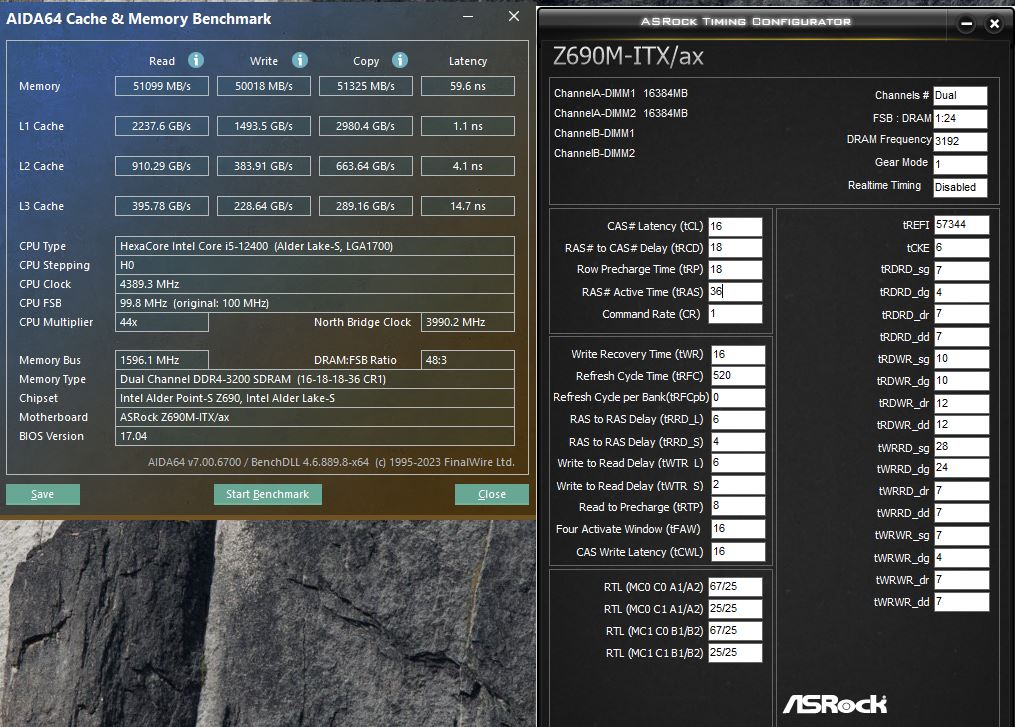Click the tRDWR_dg value field
1015x727 pixels.
click(x=961, y=381)
